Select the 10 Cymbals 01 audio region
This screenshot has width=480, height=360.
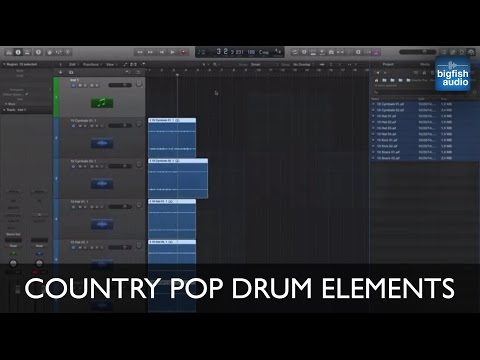tap(172, 138)
